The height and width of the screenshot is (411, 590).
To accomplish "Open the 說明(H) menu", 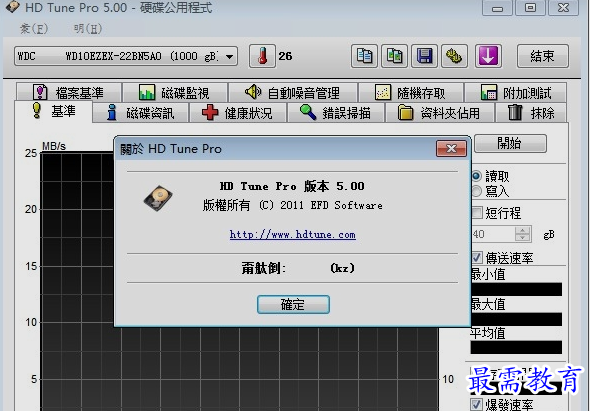I will tap(88, 29).
